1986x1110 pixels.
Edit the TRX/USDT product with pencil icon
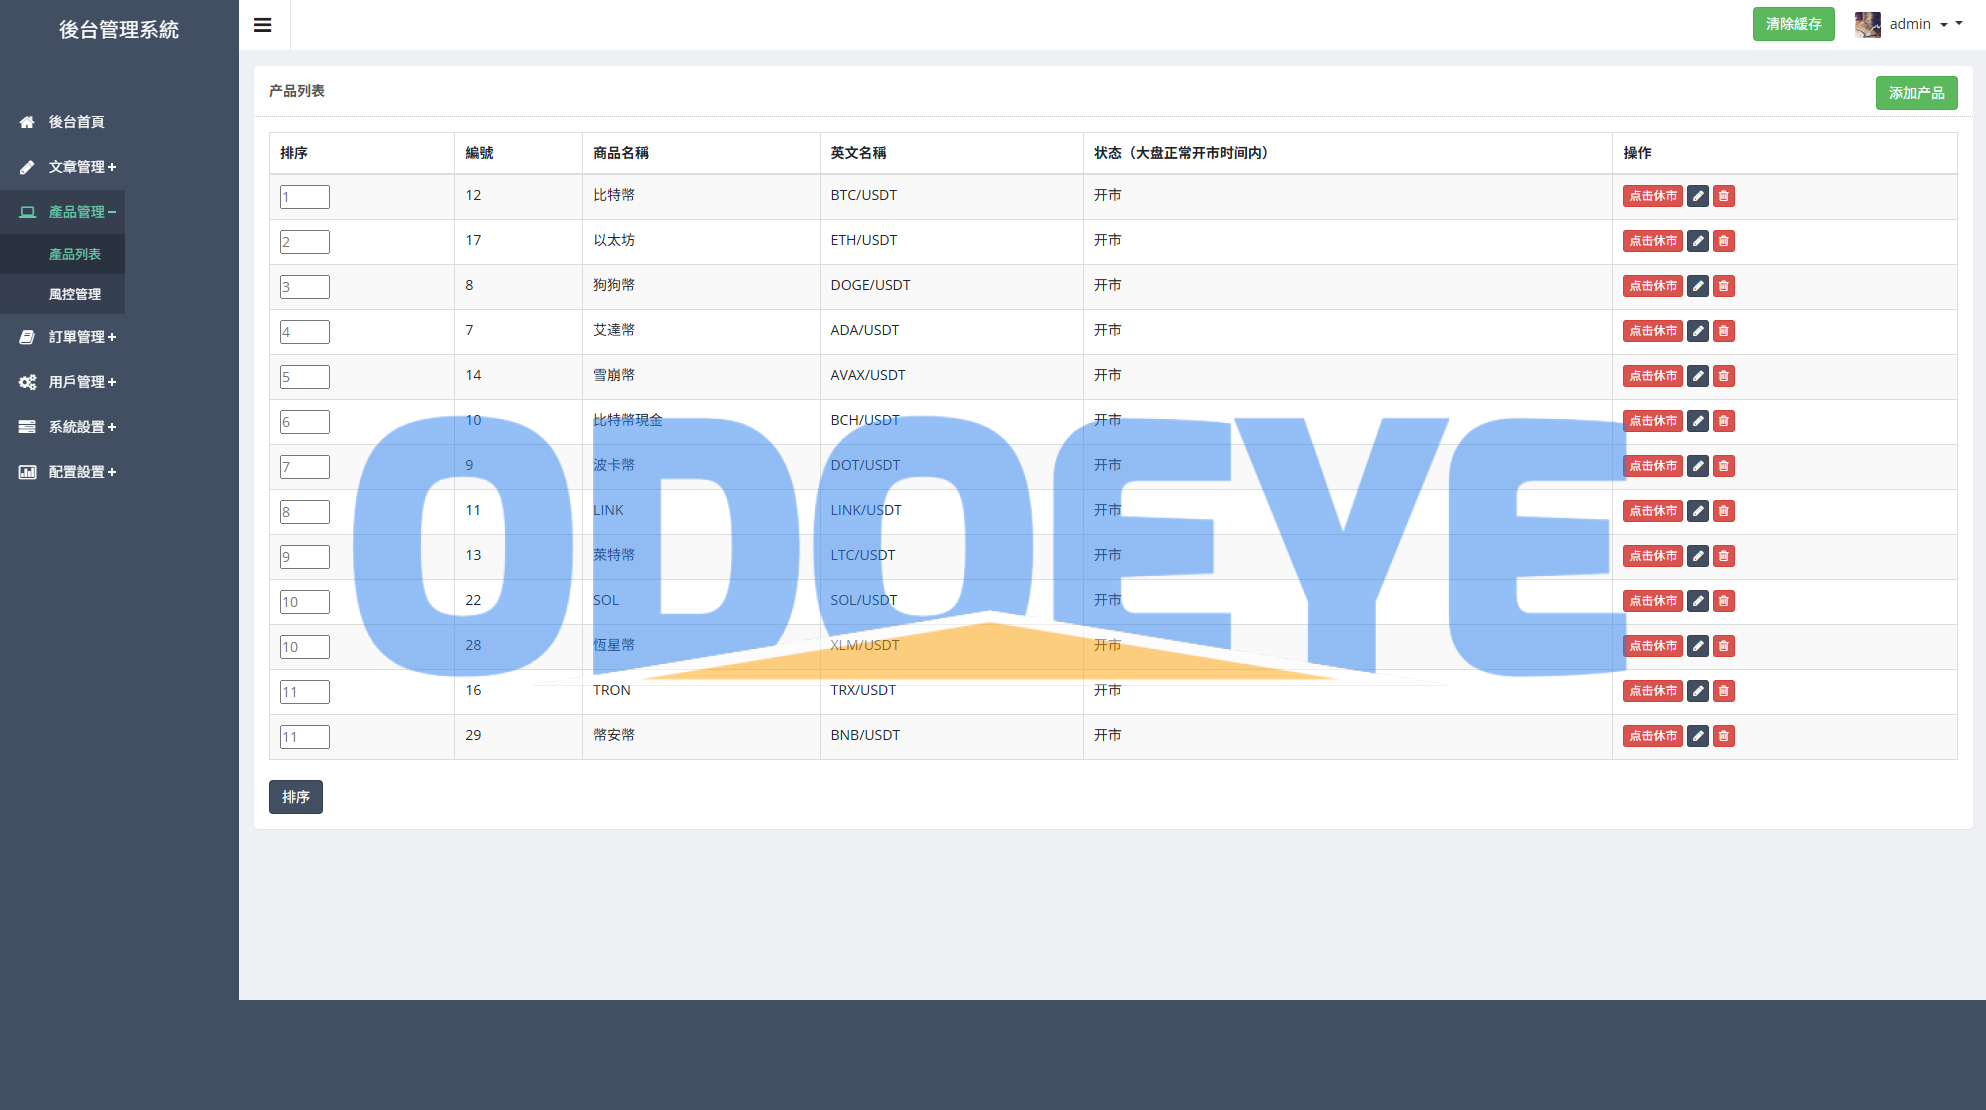1697,691
